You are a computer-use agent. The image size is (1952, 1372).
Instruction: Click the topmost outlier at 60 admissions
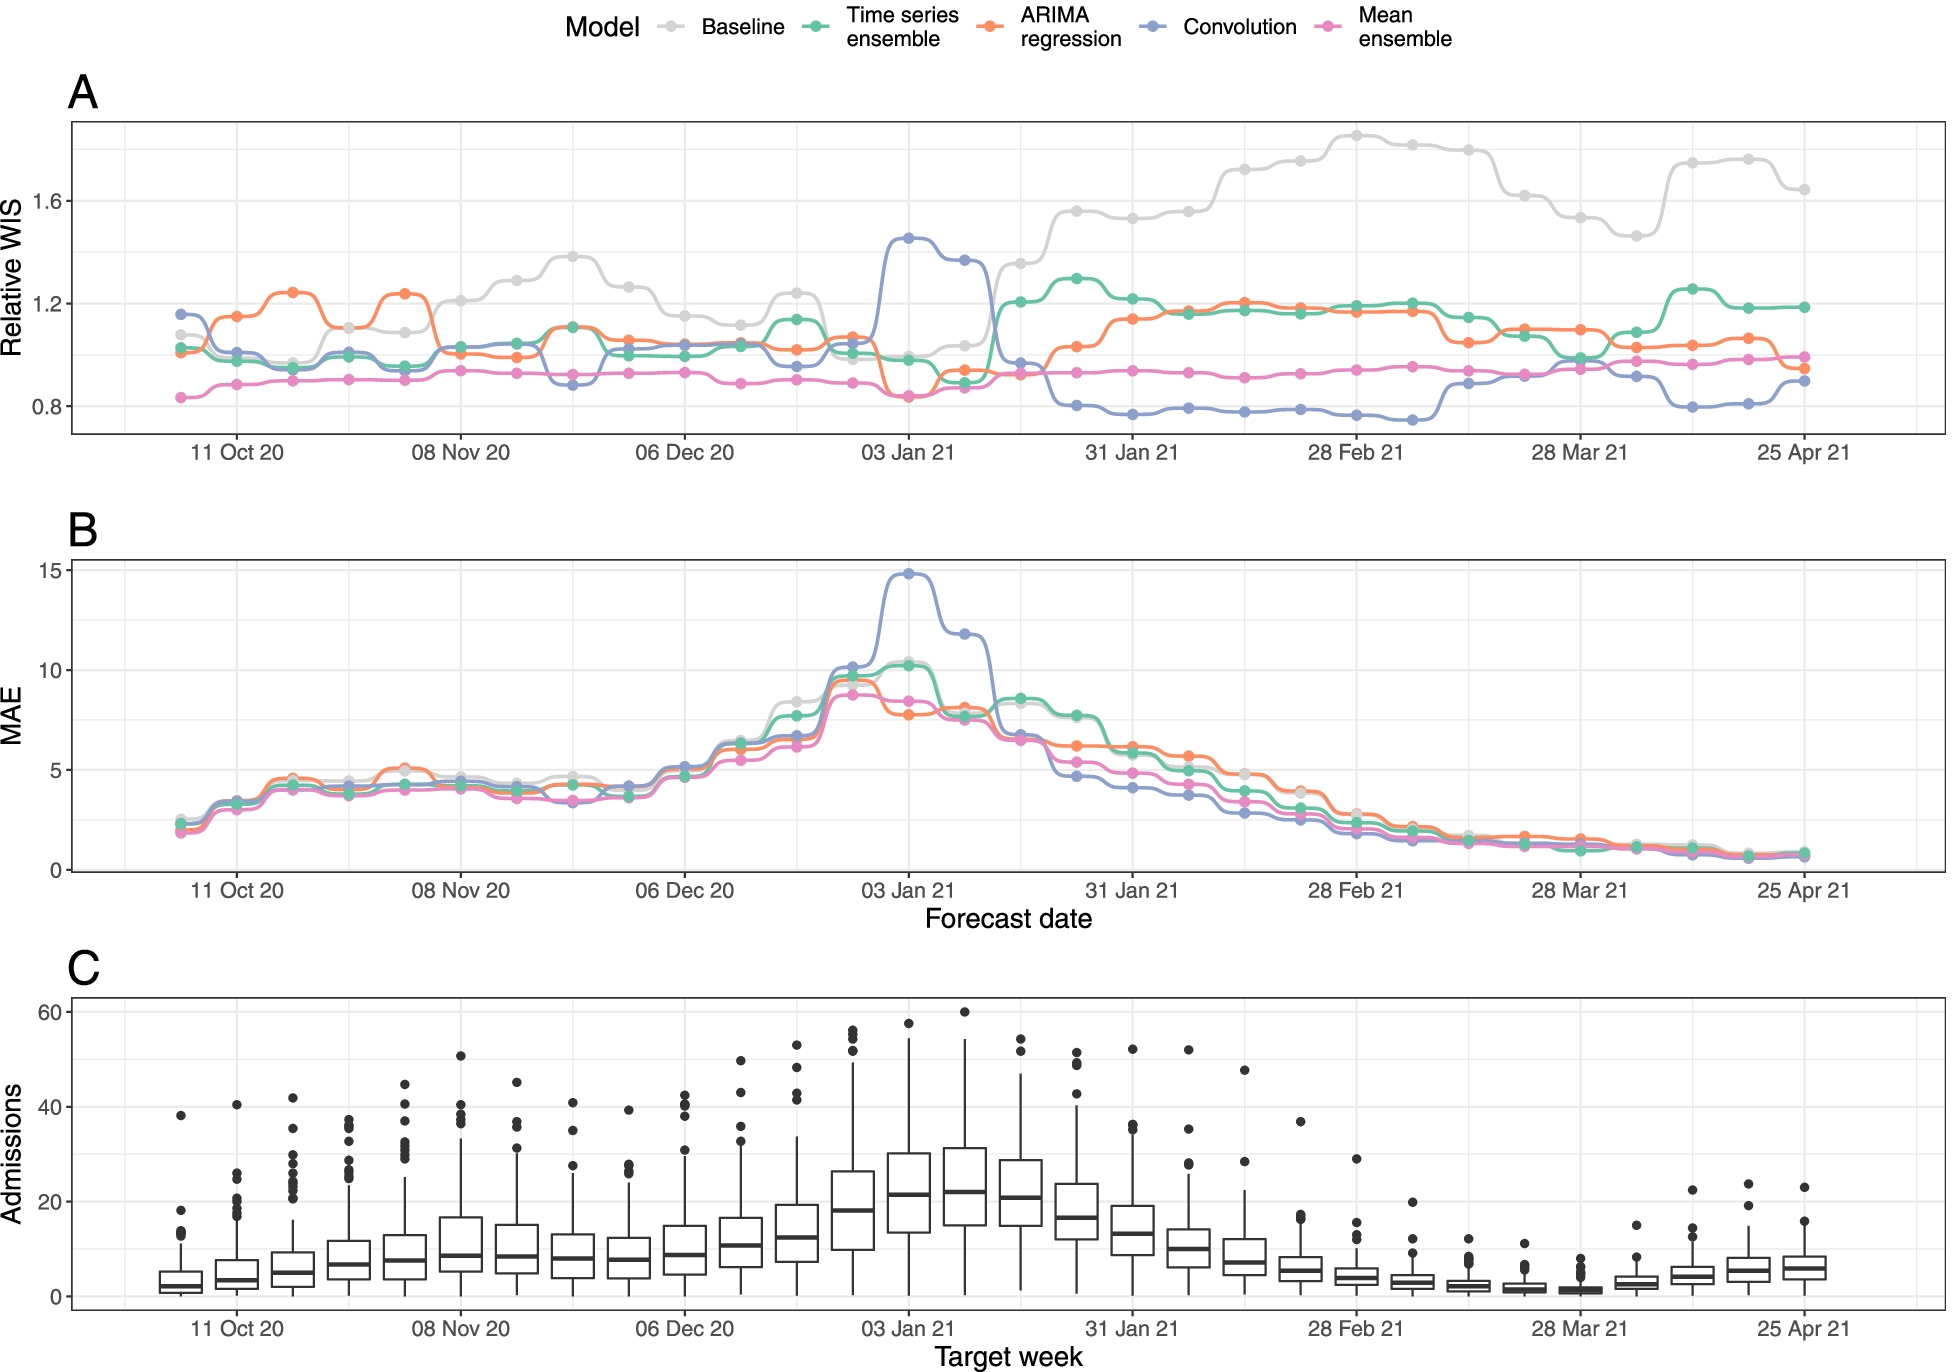pyautogui.click(x=965, y=1012)
